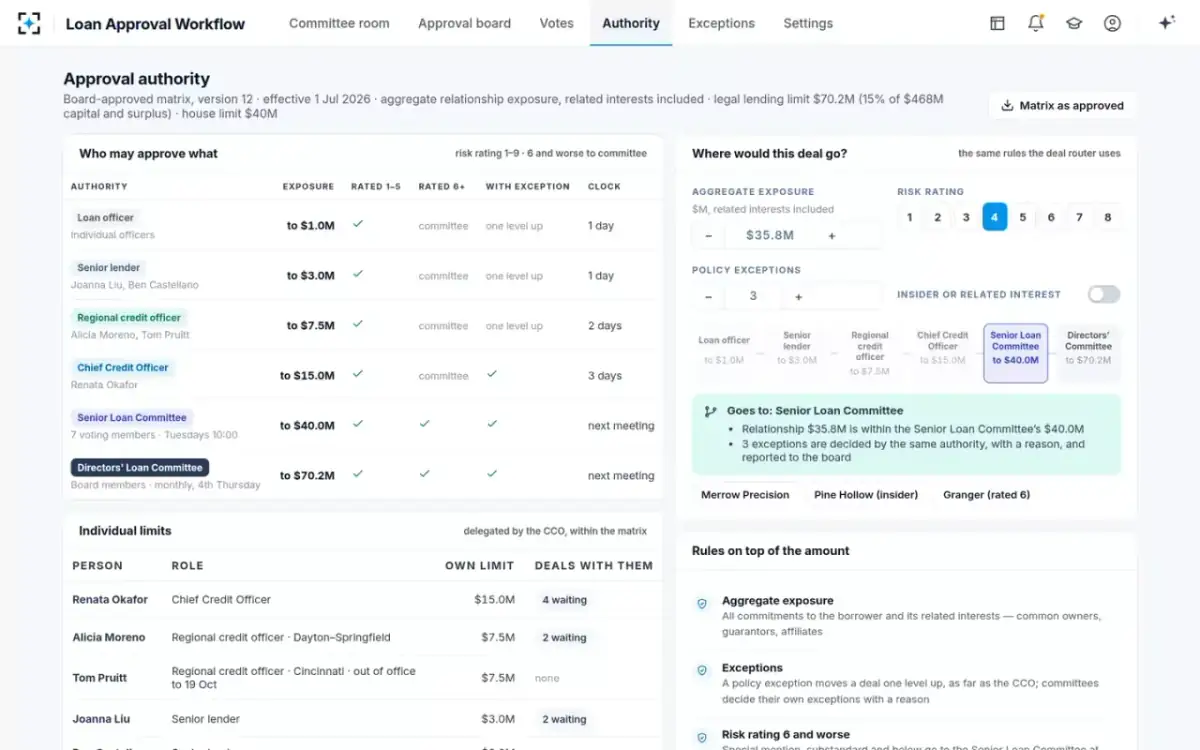This screenshot has width=1200, height=750.
Task: Click the 3 days clock value
Action: [x=605, y=376]
